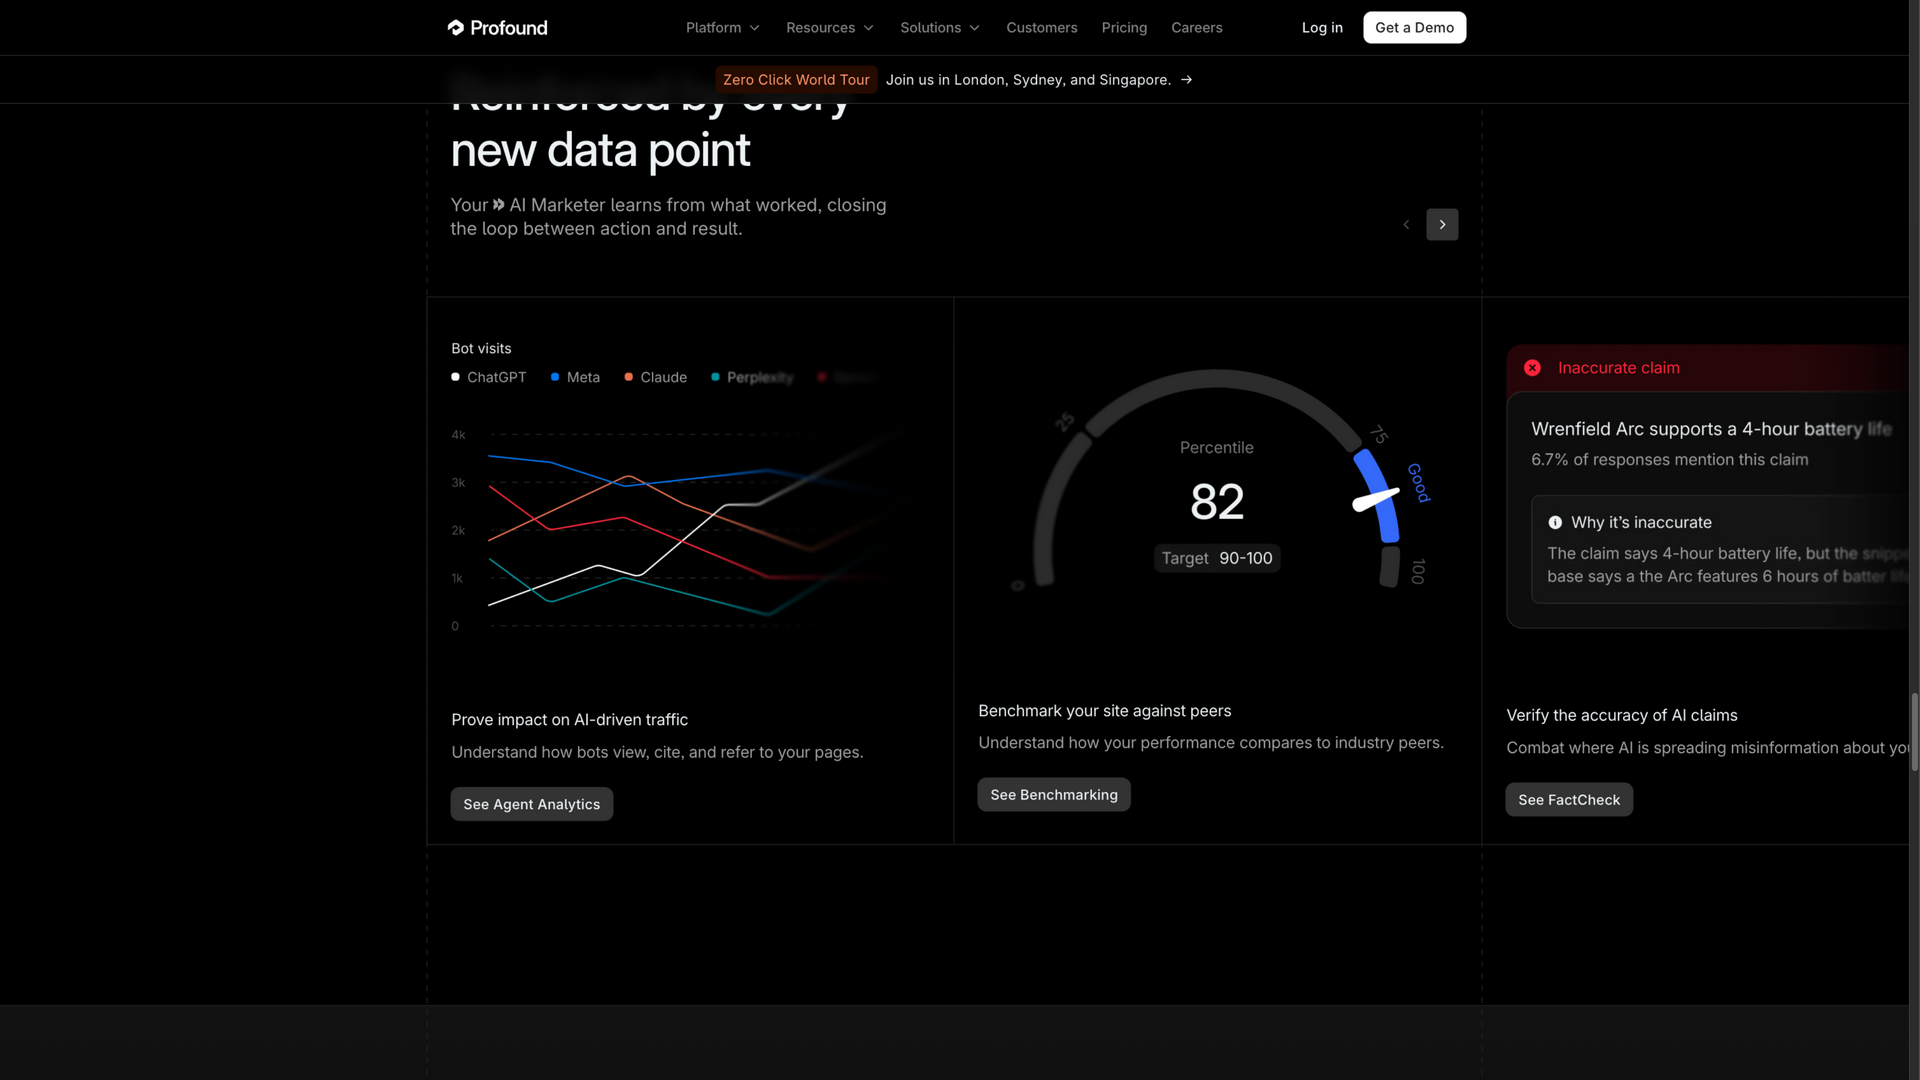Click the AI Marketer inline icon
This screenshot has width=1920, height=1080.
pyautogui.click(x=498, y=204)
